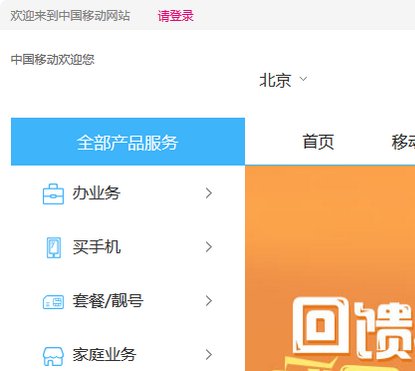
Task: Open the 请登录 login link
Action: tap(175, 16)
